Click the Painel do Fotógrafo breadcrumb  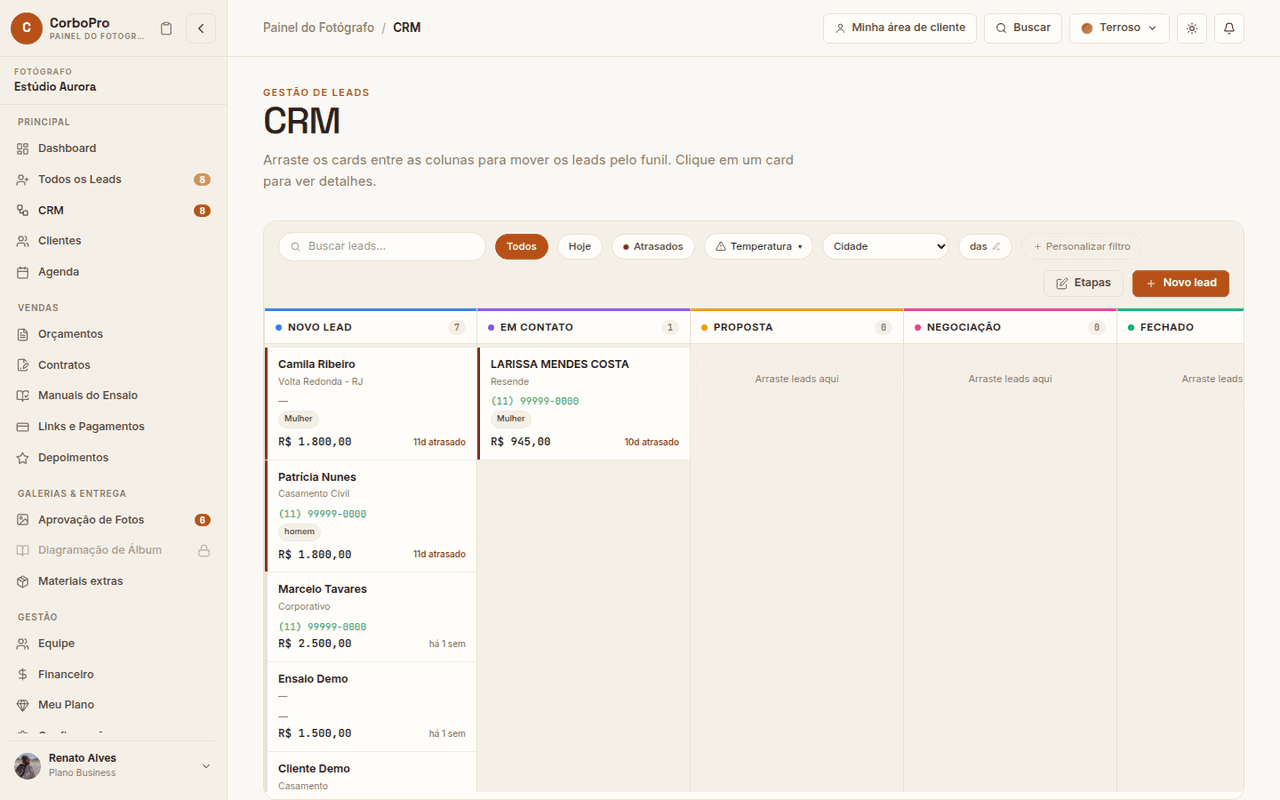pyautogui.click(x=317, y=28)
